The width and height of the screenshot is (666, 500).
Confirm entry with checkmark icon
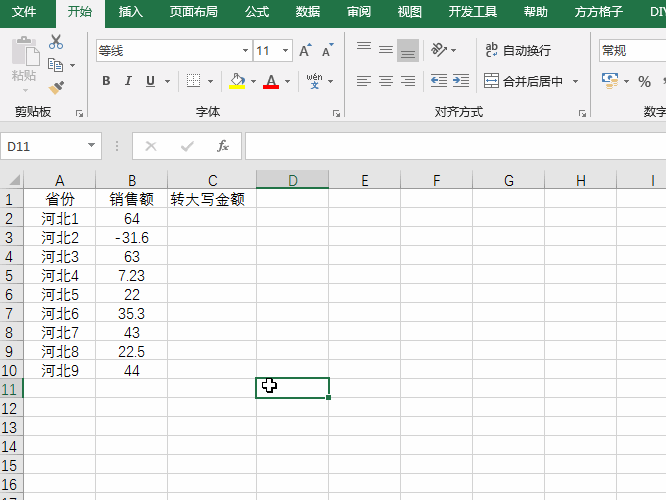(x=187, y=146)
